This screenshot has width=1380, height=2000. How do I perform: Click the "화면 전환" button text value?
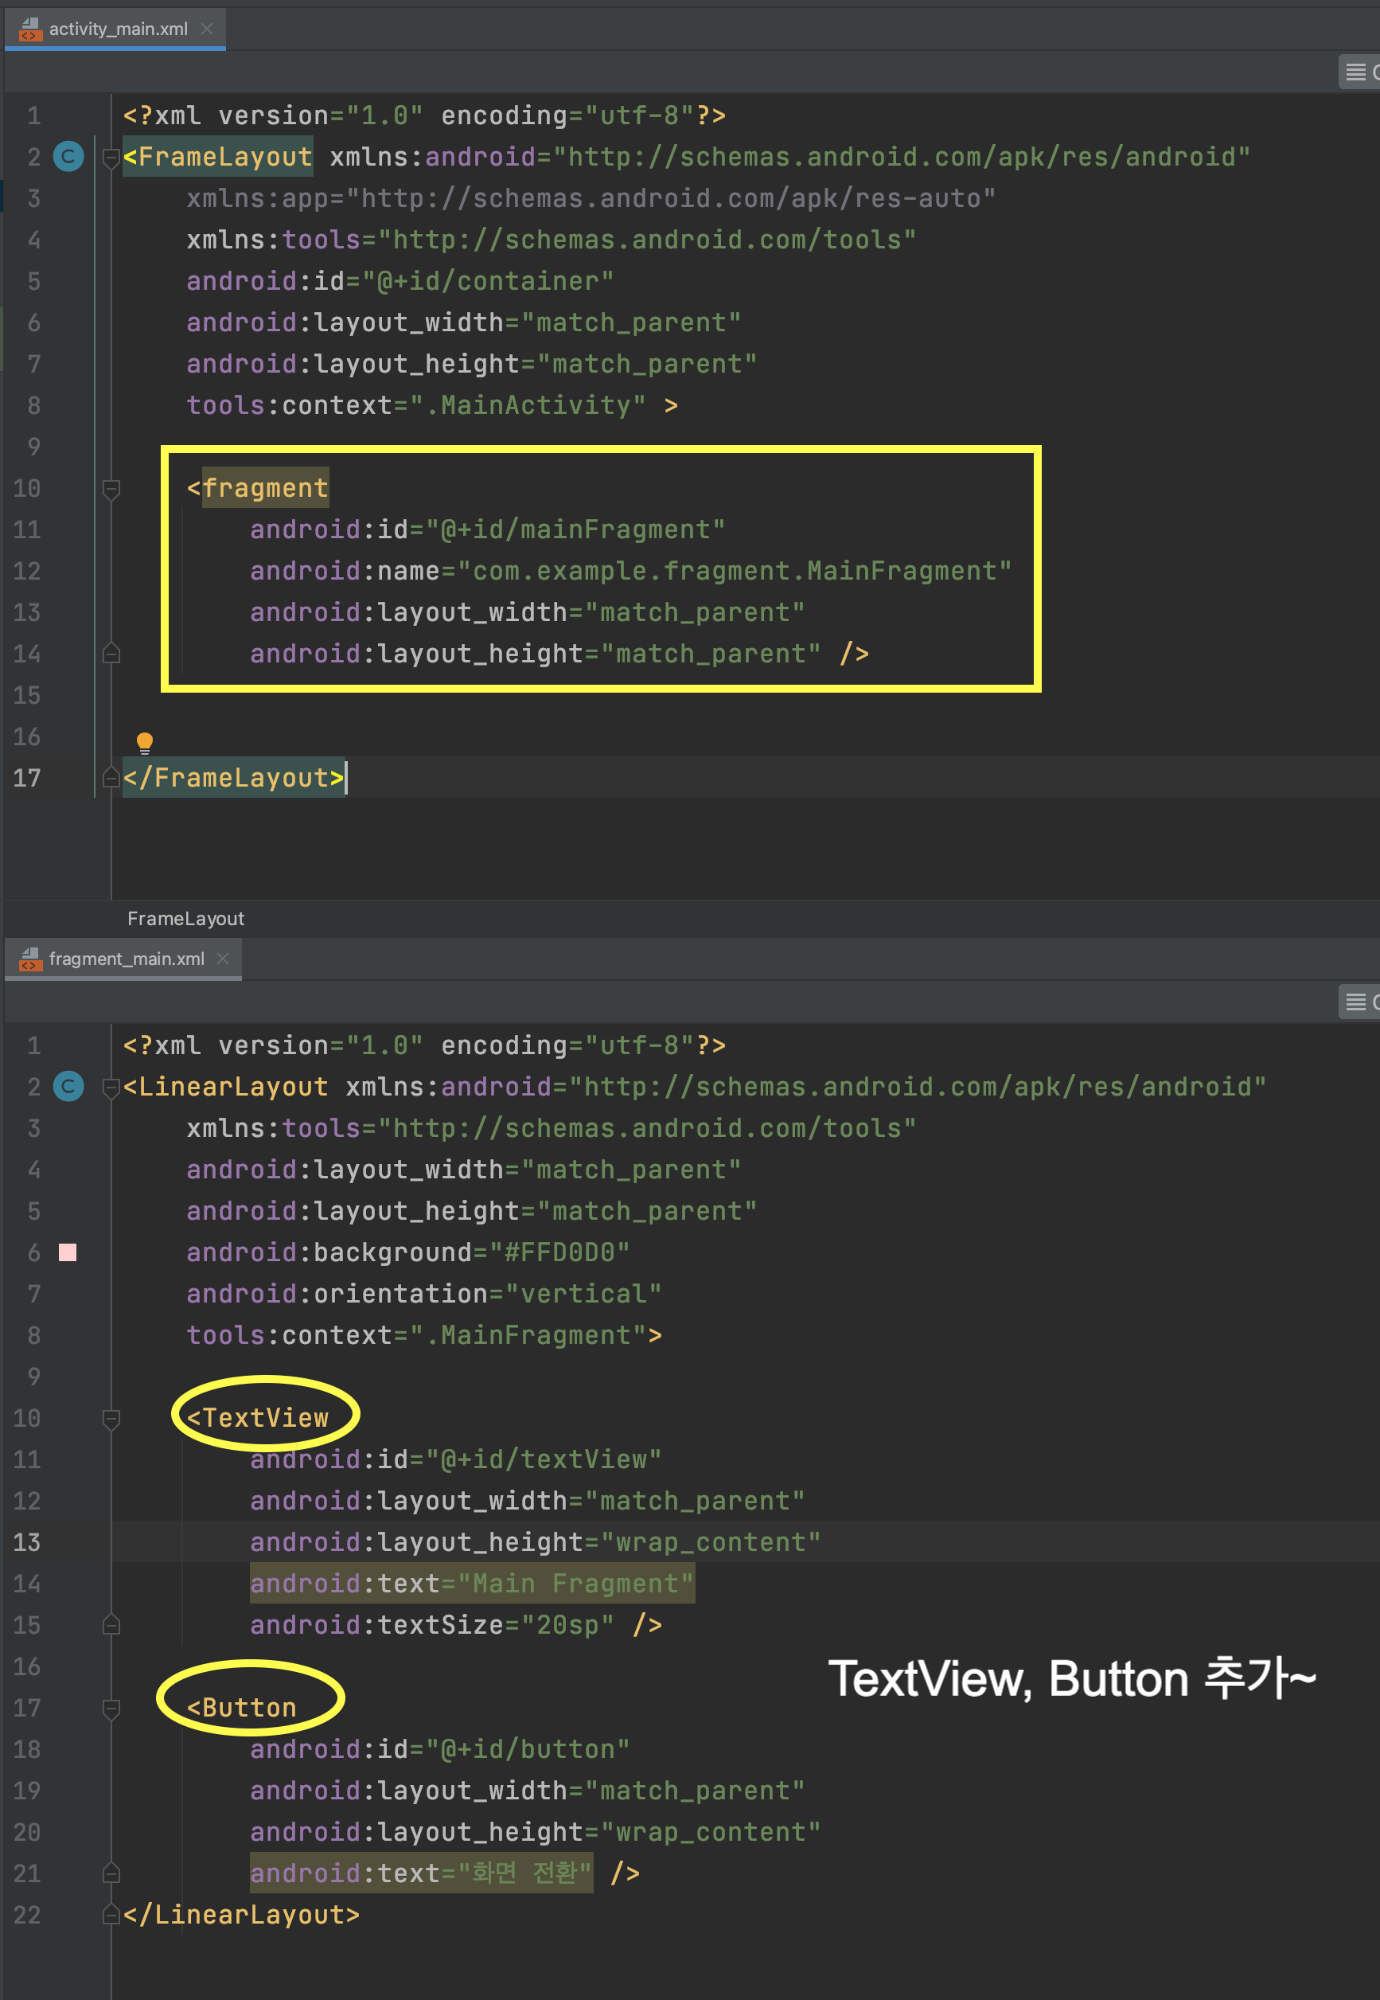(525, 1873)
